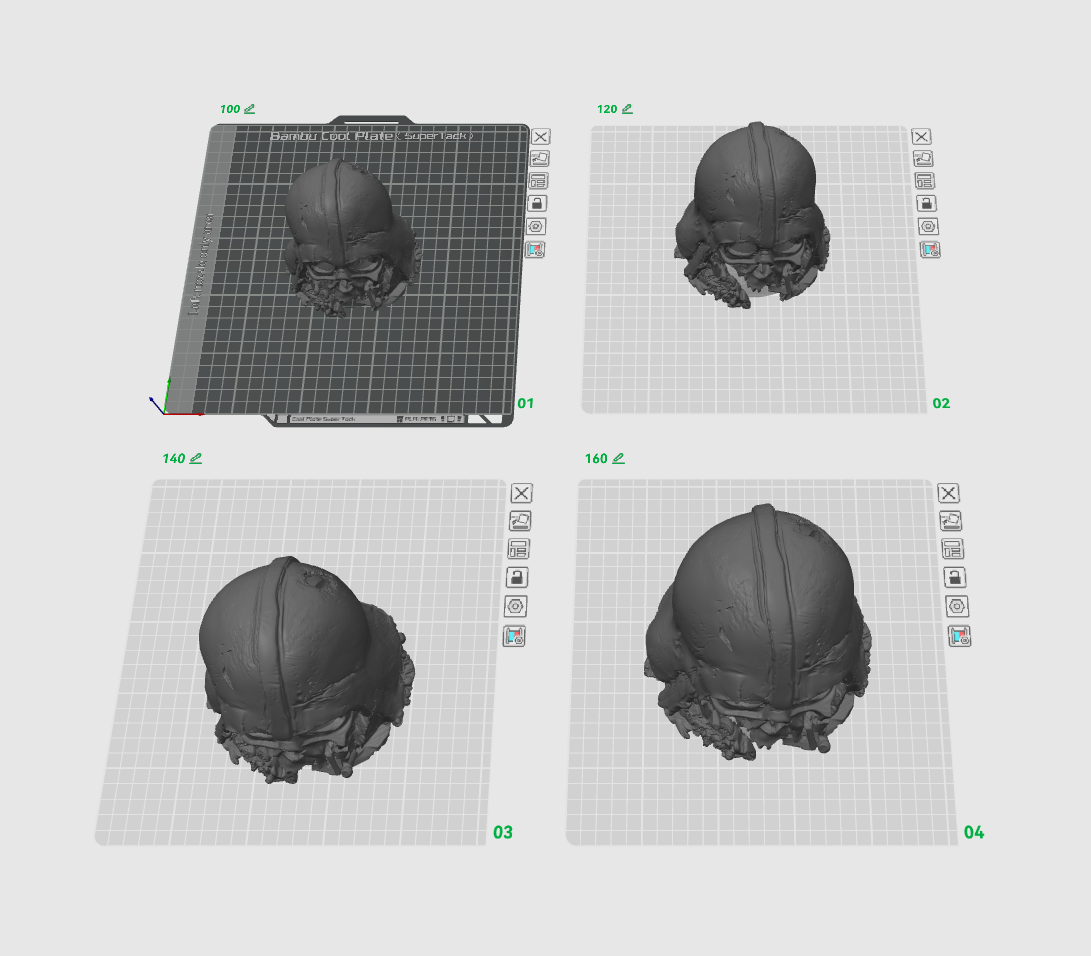Open filament grouping icon on plate 03
1091x956 pixels.
[514, 636]
